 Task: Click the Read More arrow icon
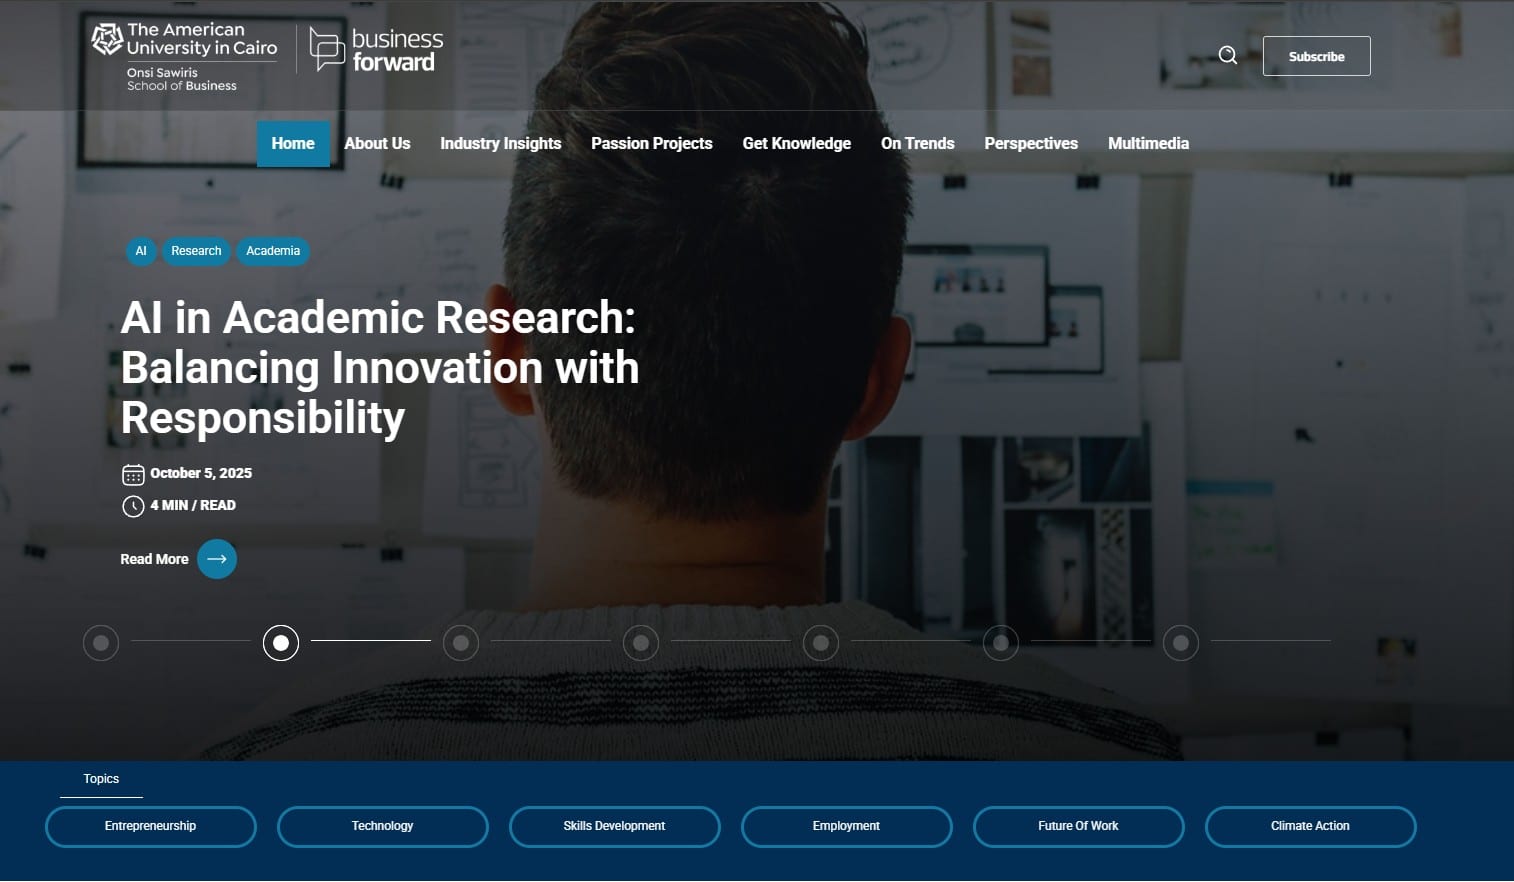click(x=217, y=559)
